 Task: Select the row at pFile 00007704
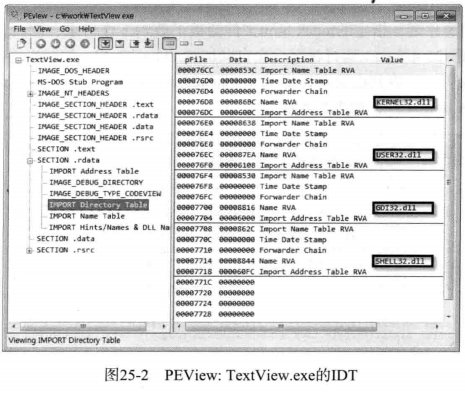tap(310, 218)
